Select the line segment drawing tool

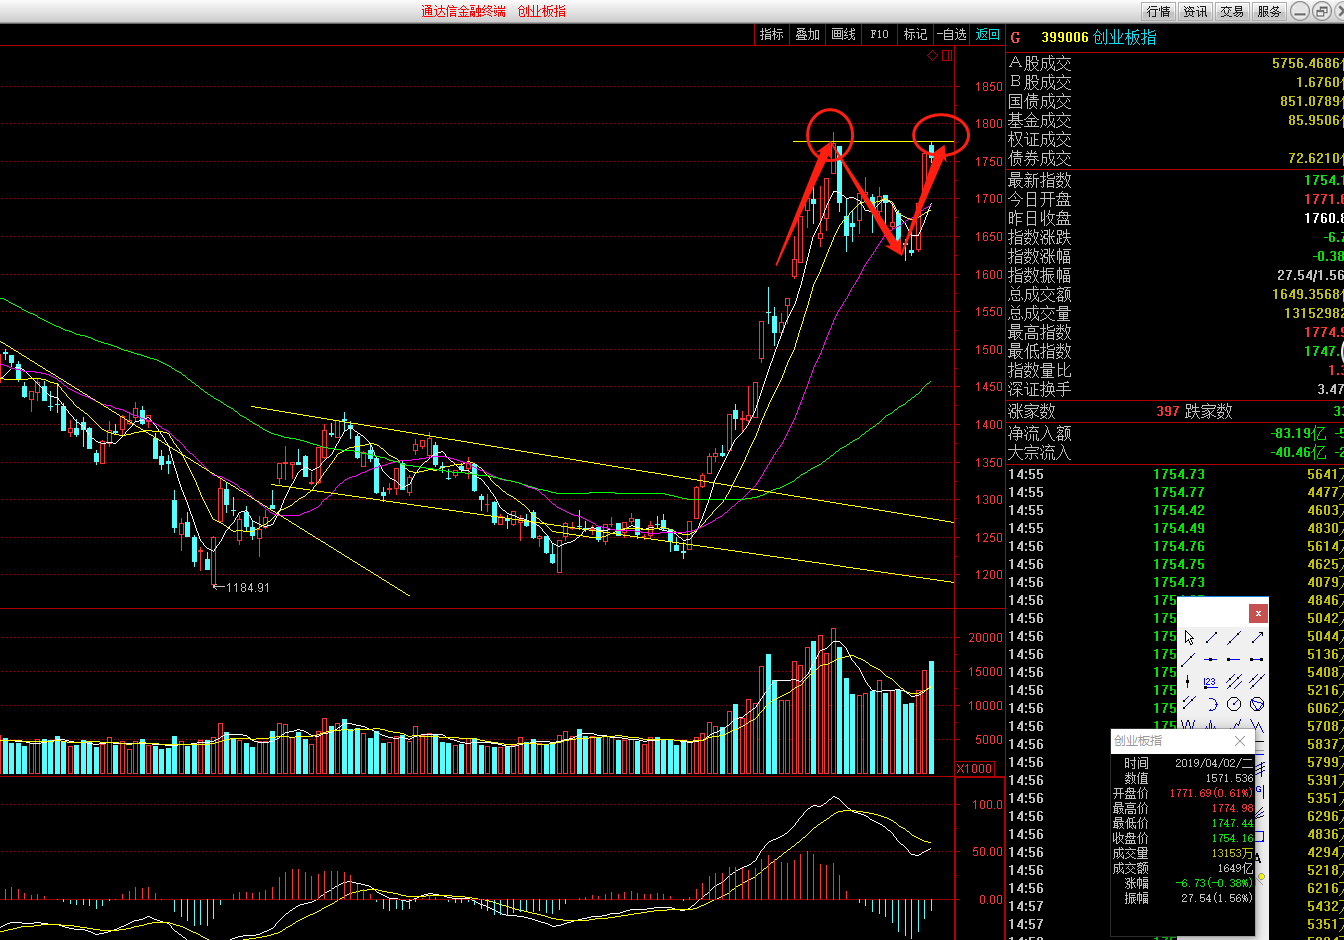(x=1211, y=637)
